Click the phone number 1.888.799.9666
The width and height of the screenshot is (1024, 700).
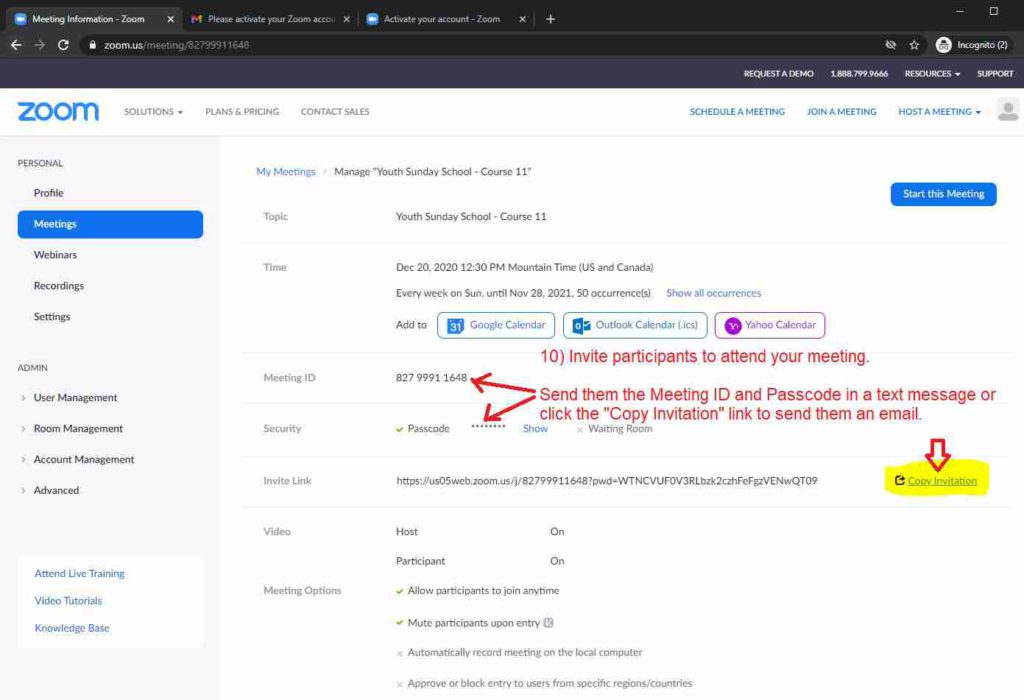tap(859, 74)
